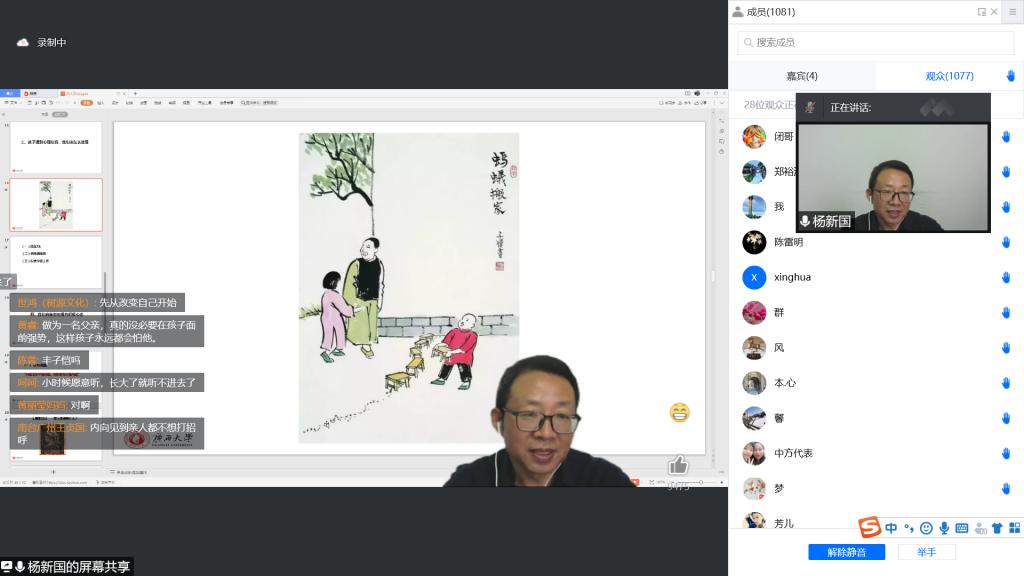
Task: Click chat message 内向见到亲人都不想打招呼
Action: [106, 434]
